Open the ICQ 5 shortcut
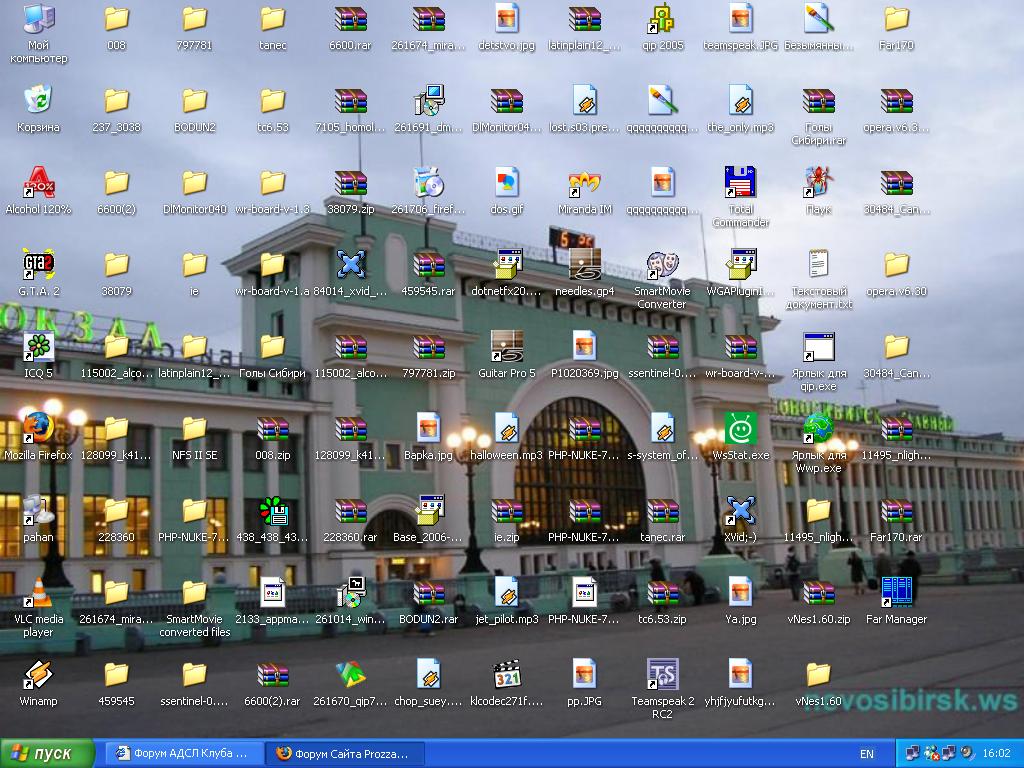This screenshot has height=768, width=1024. point(39,348)
